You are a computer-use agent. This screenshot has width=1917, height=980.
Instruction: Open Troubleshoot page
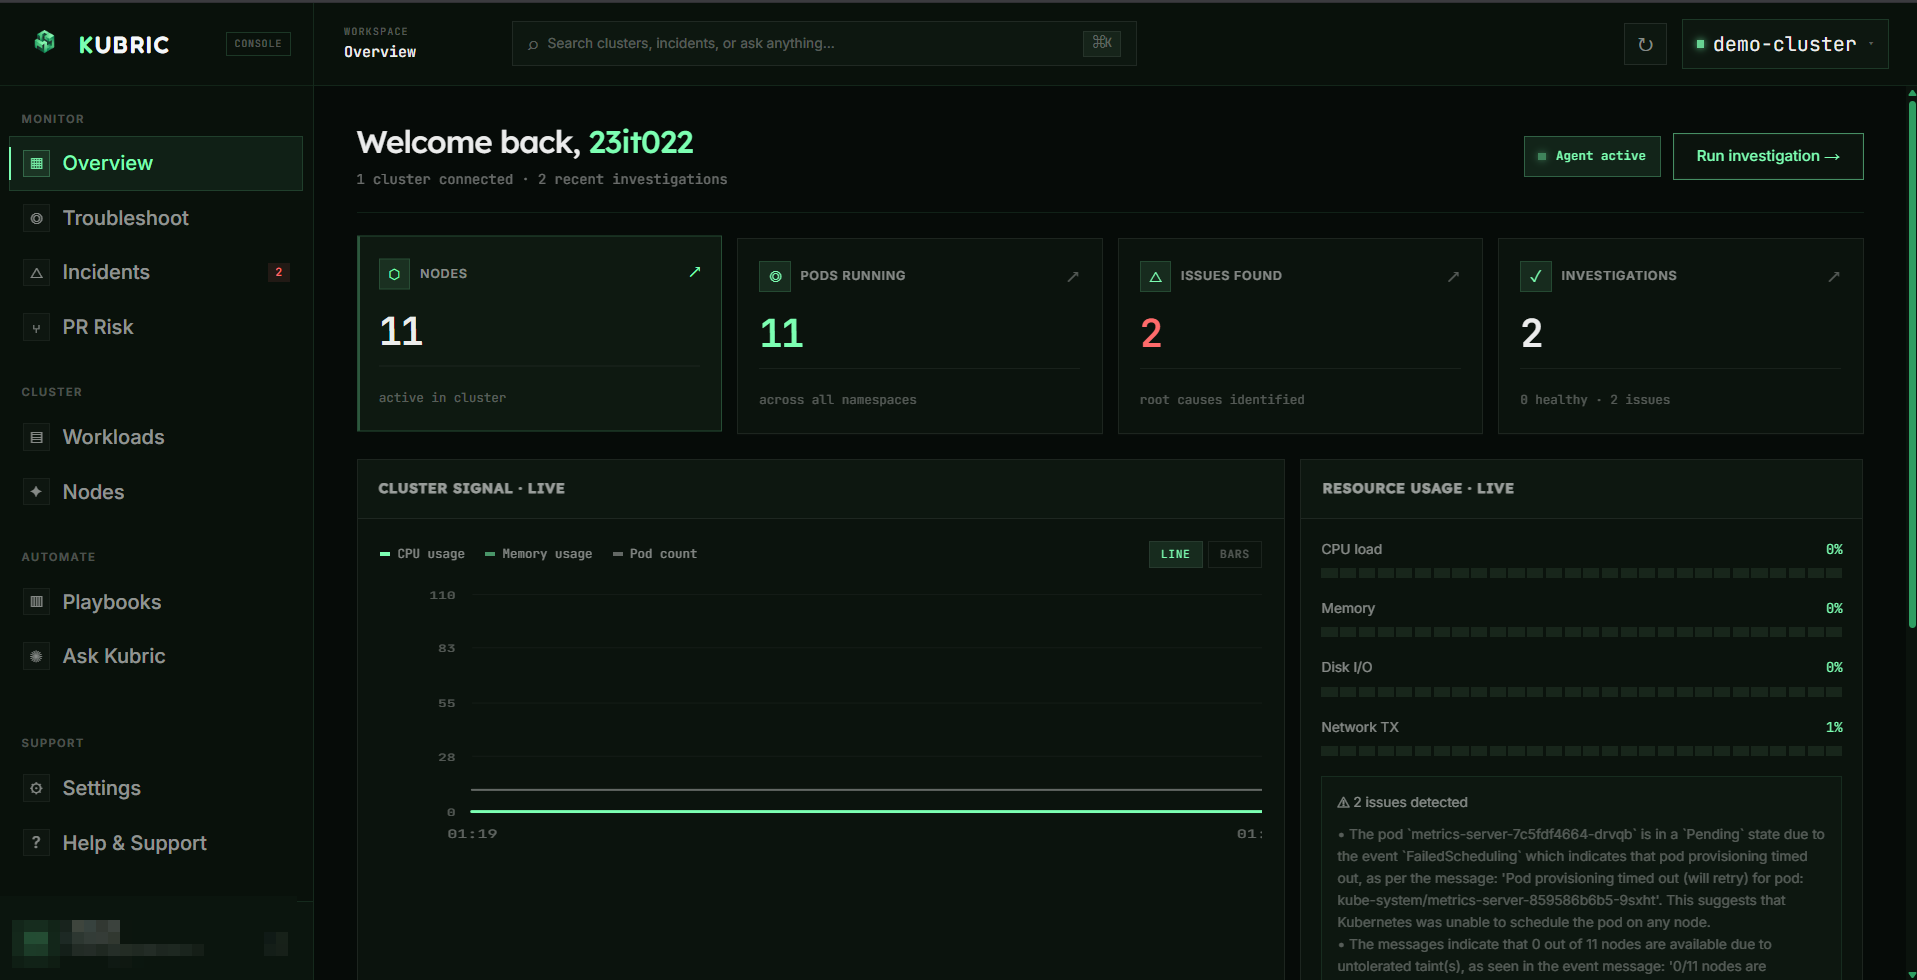(x=156, y=218)
